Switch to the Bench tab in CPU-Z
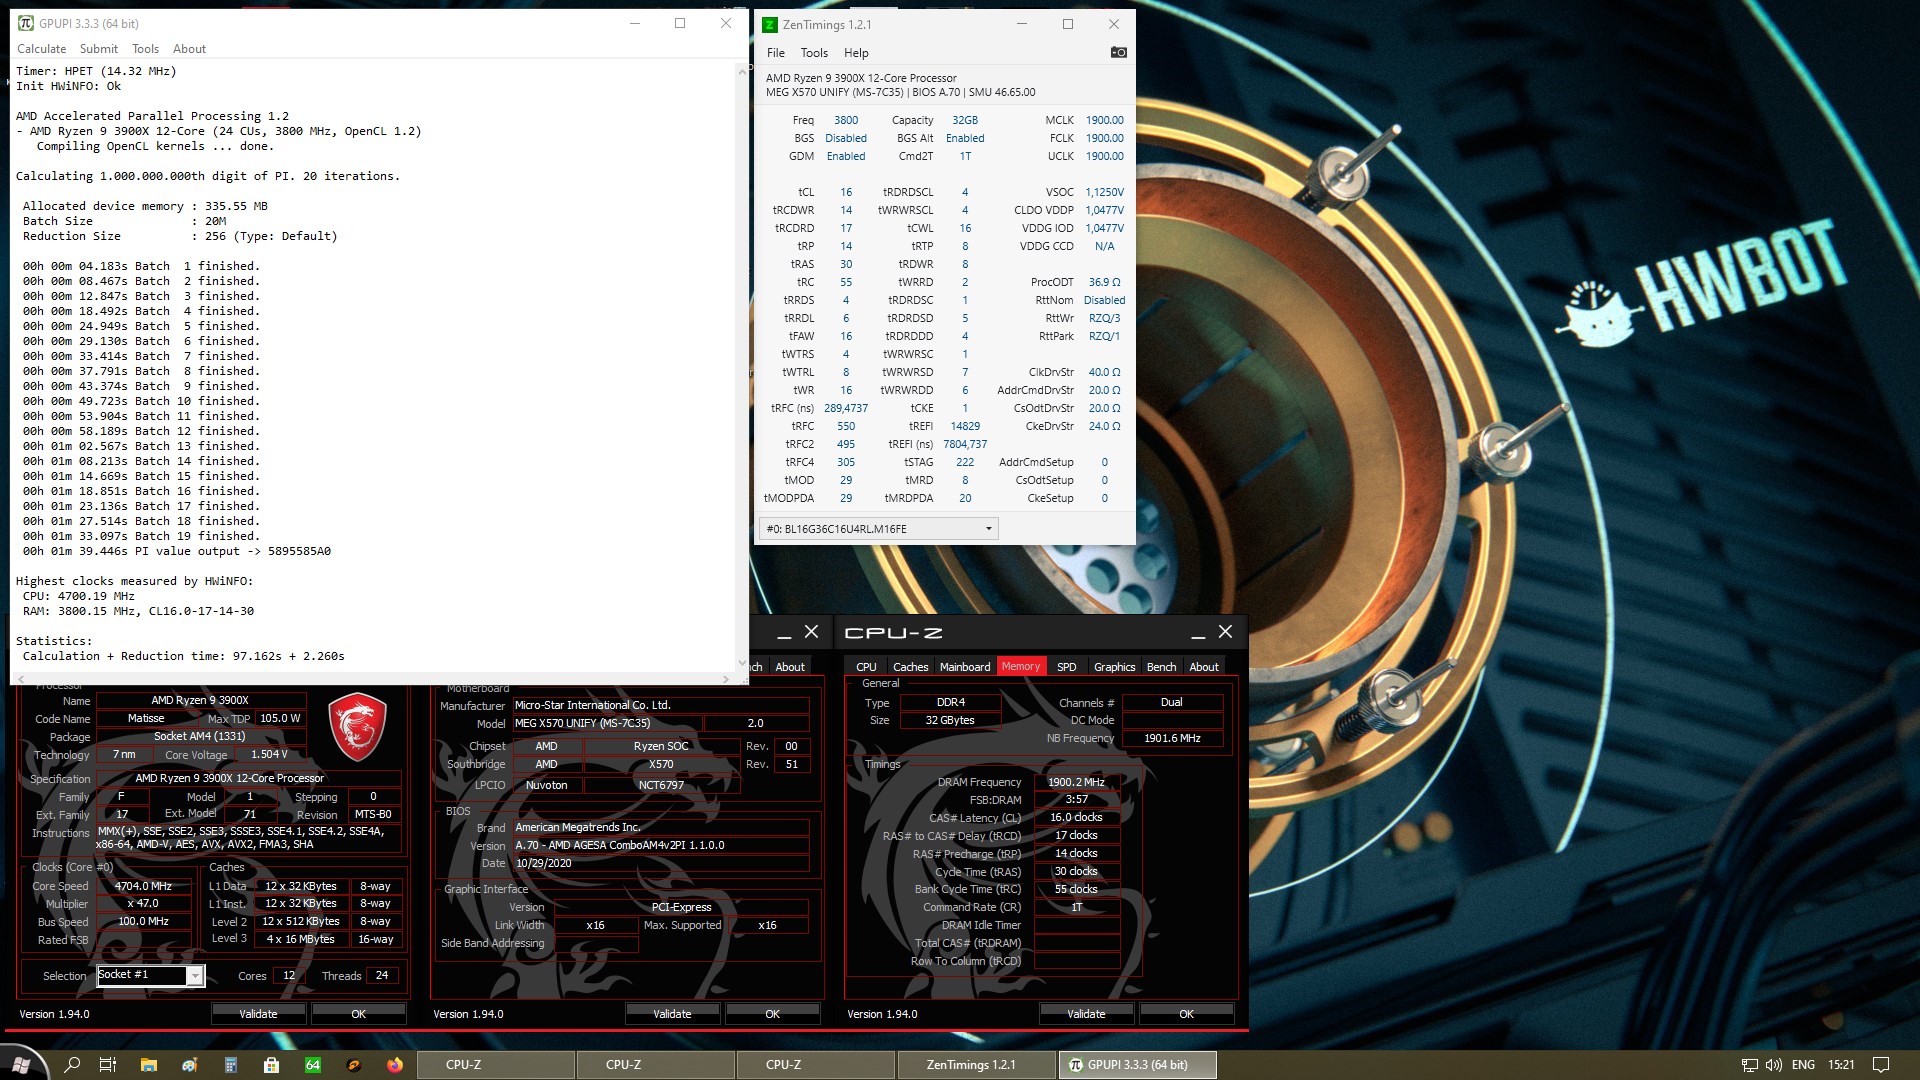Screen dimensions: 1920x1080 click(1161, 667)
